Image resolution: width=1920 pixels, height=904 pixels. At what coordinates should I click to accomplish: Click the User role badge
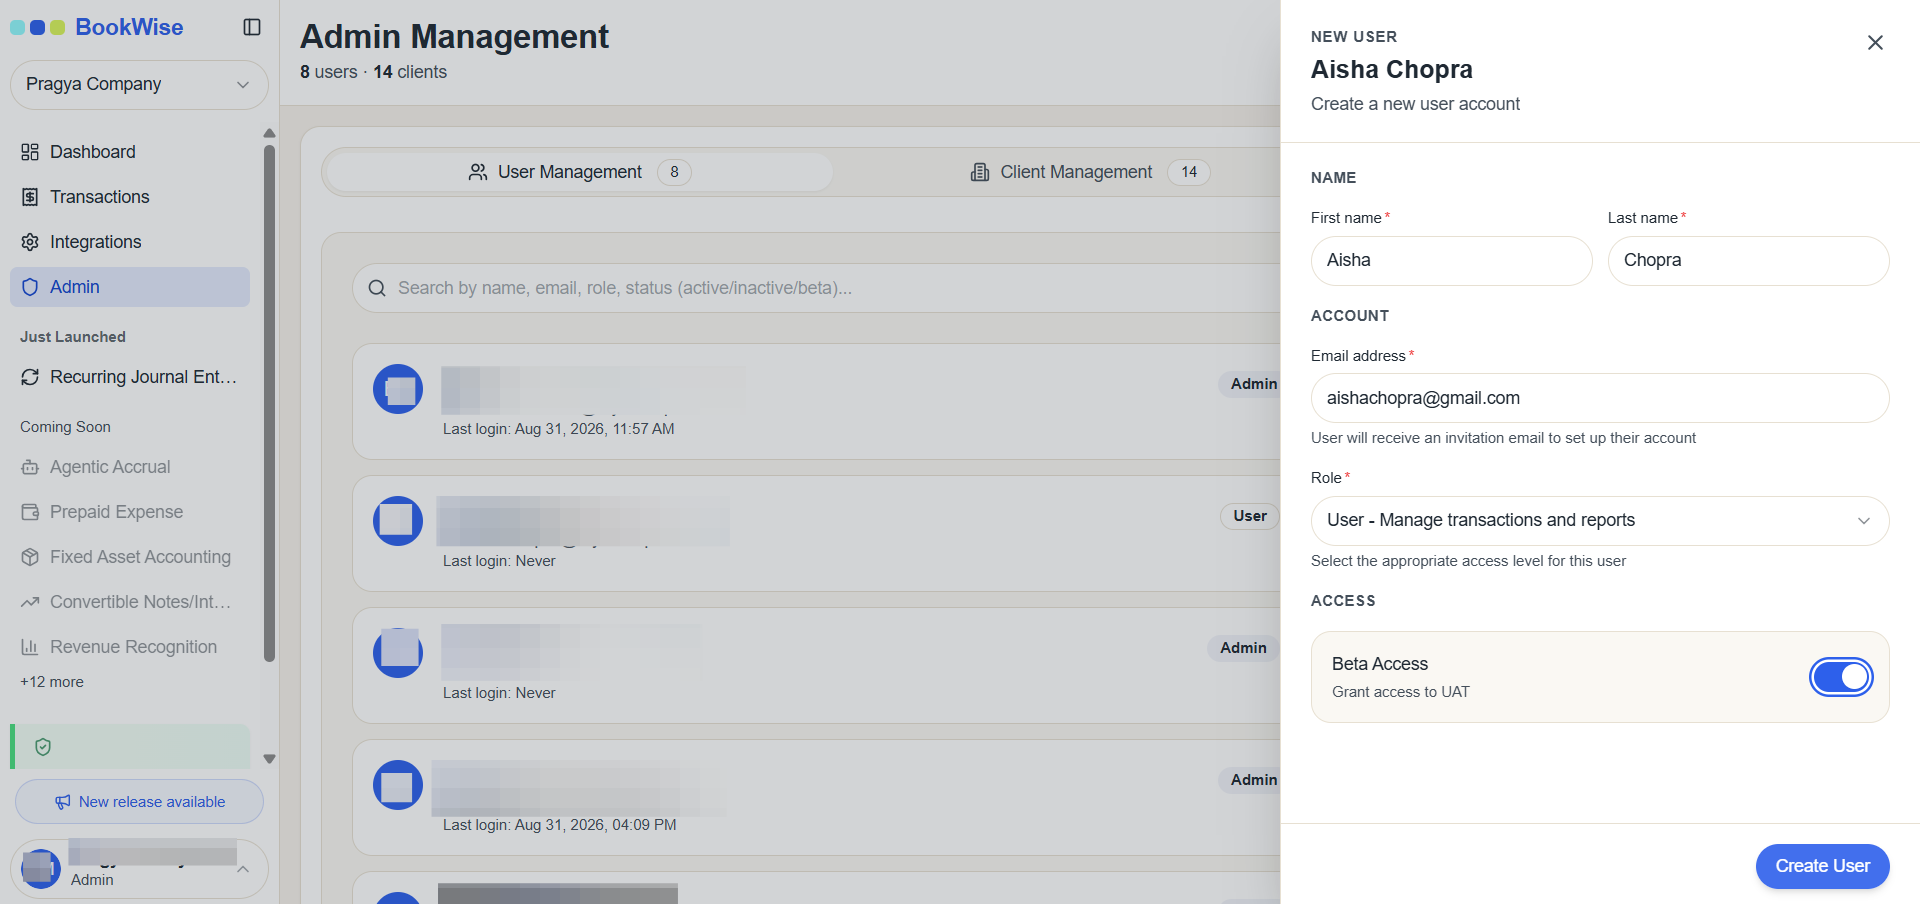pos(1250,516)
